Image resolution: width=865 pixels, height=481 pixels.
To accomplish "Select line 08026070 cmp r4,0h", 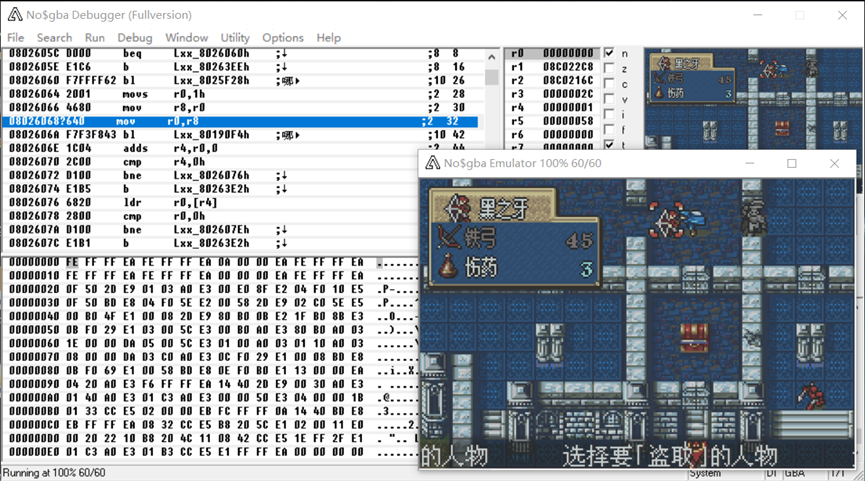I will pyautogui.click(x=211, y=162).
